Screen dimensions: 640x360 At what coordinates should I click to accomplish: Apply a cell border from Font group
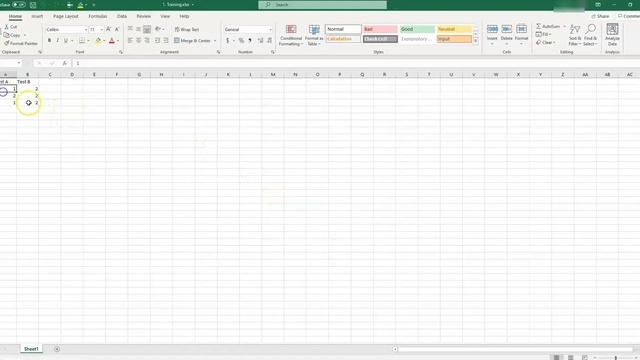tap(82, 41)
